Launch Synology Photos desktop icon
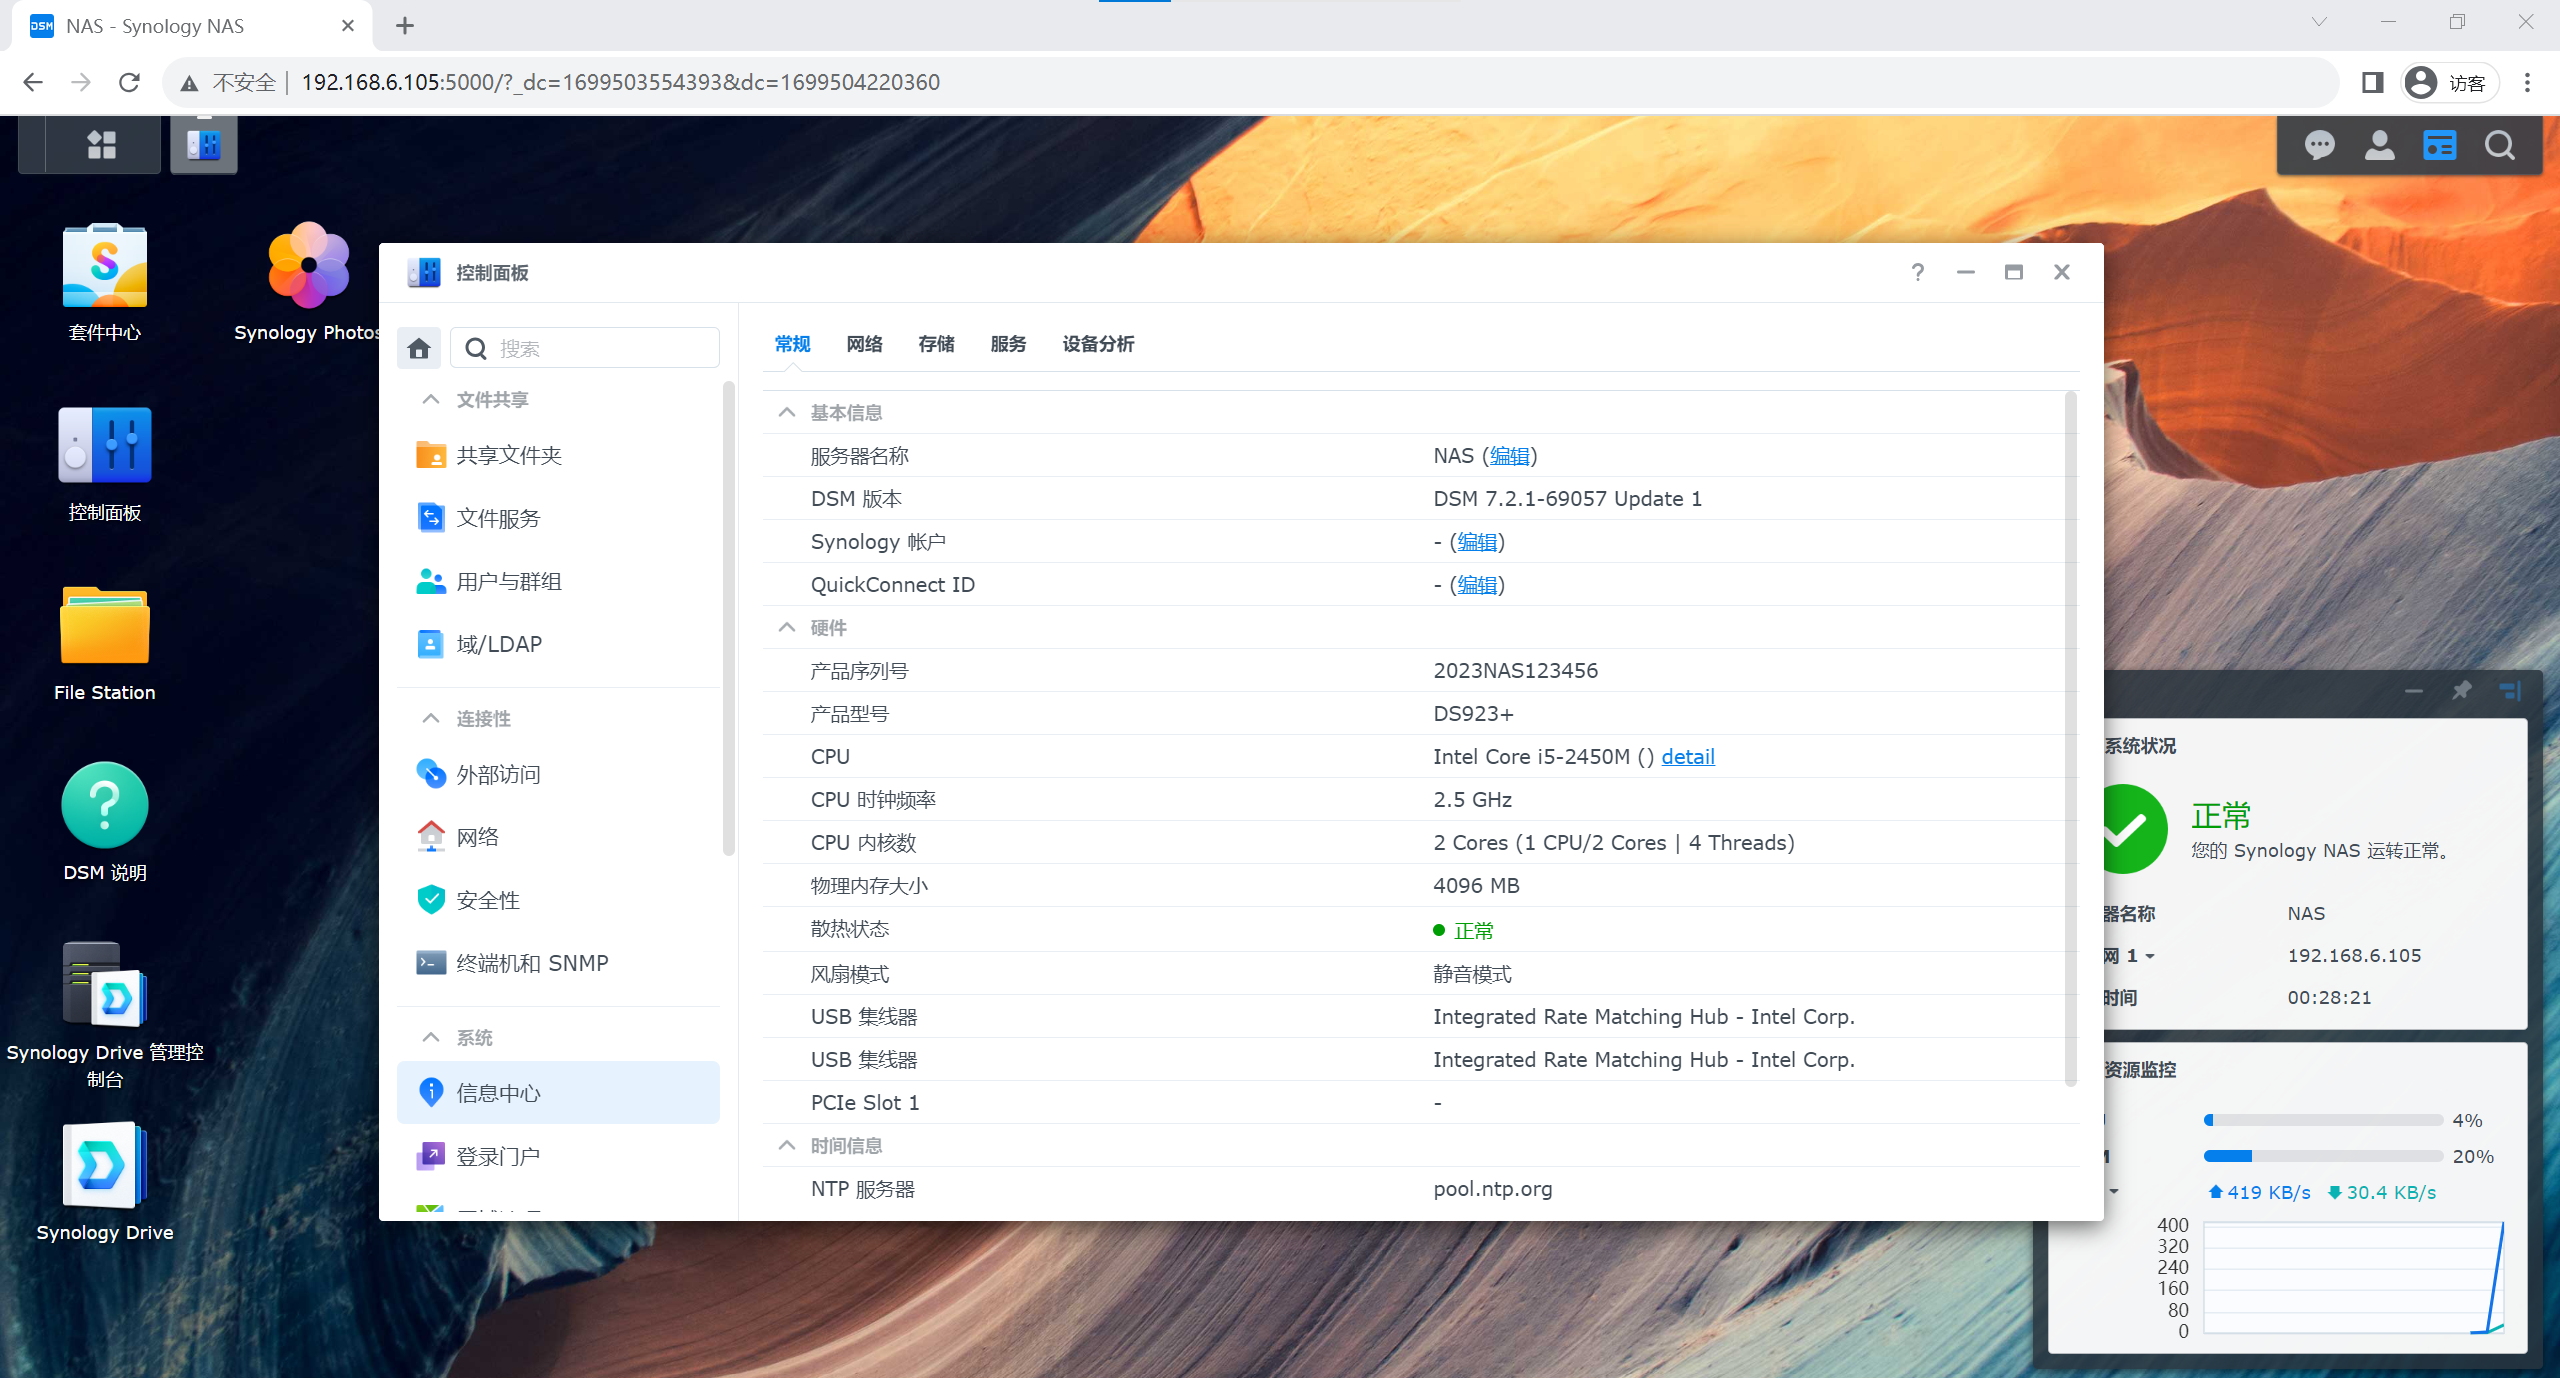This screenshot has width=2560, height=1378. 309,284
